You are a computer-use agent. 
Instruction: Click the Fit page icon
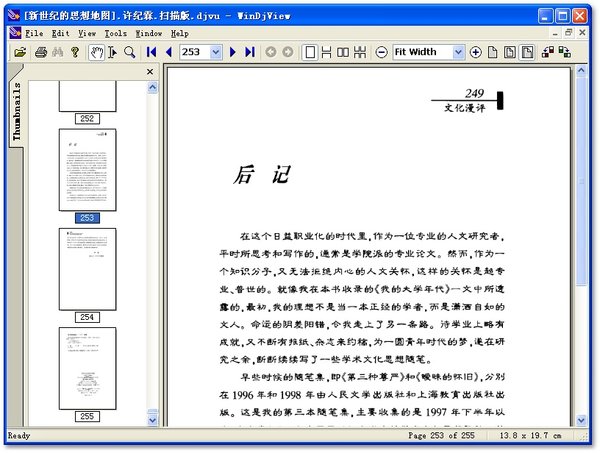pyautogui.click(x=509, y=52)
